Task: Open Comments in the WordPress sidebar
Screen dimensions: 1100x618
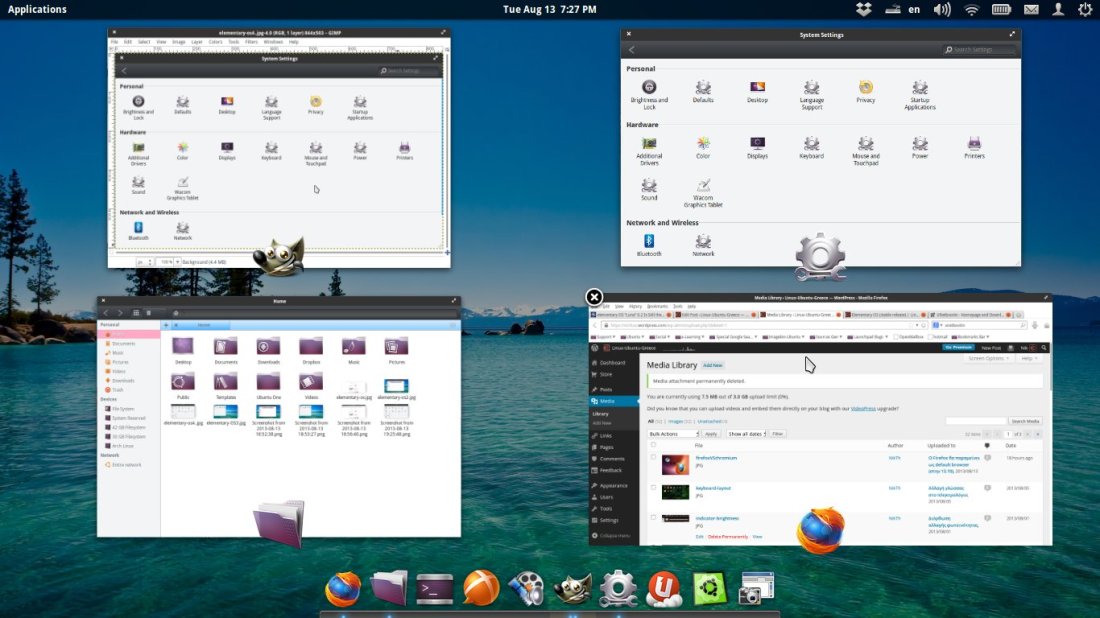Action: [x=610, y=461]
